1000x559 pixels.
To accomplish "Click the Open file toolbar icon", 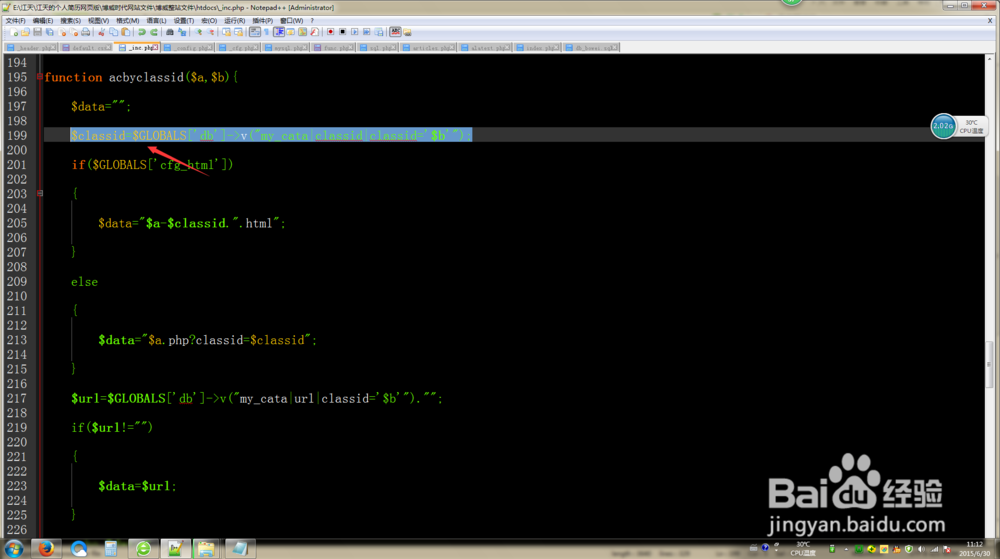I will point(26,32).
